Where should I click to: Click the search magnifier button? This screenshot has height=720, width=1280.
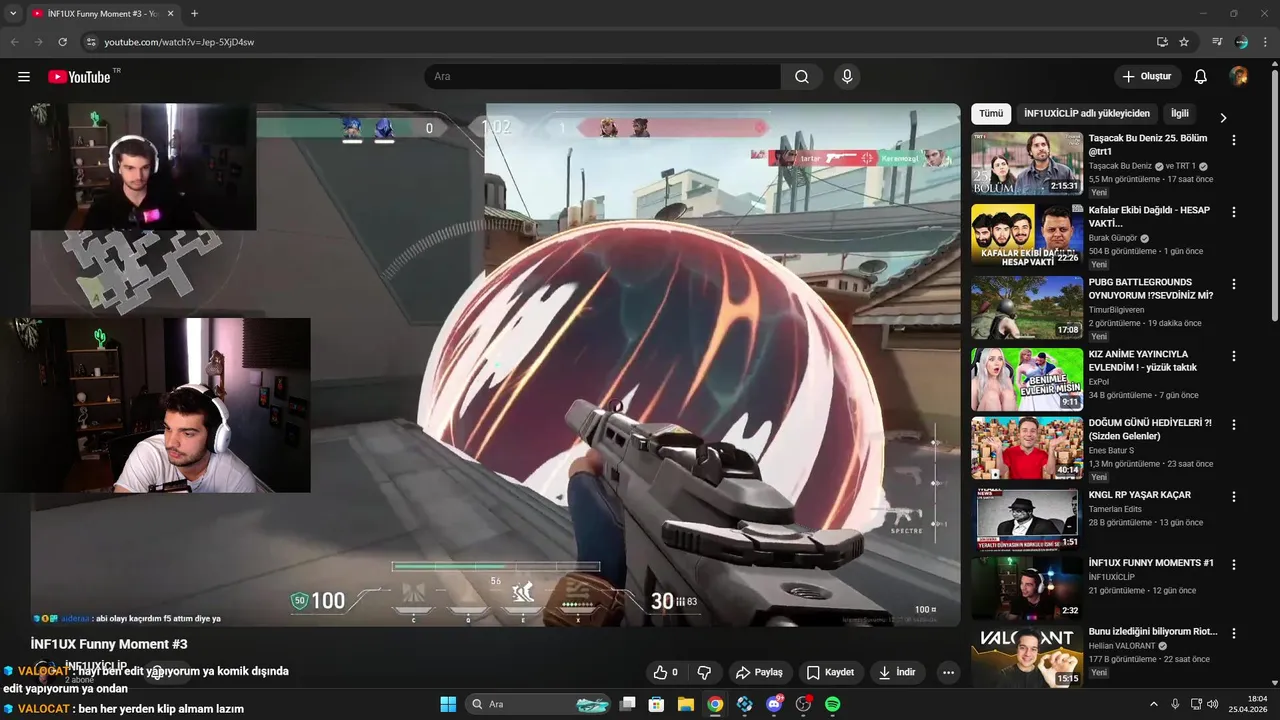pos(802,77)
